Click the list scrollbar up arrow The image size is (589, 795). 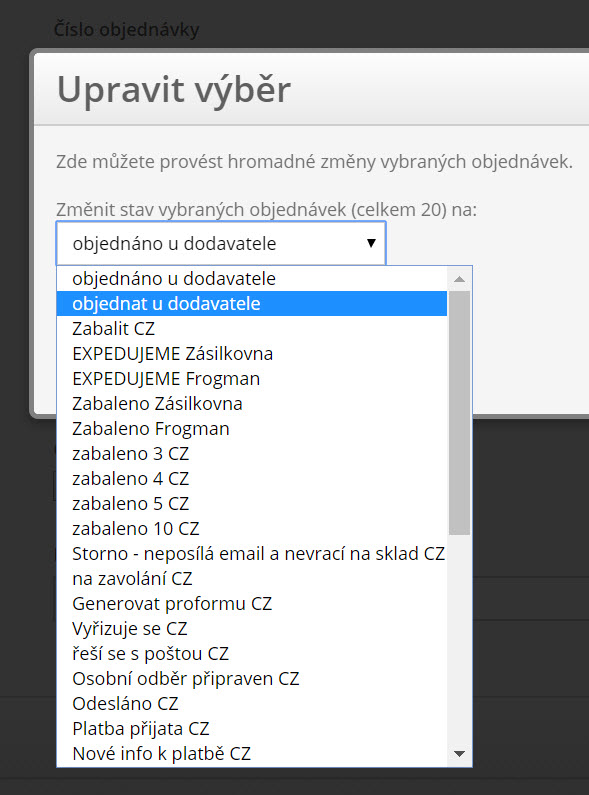coord(460,279)
